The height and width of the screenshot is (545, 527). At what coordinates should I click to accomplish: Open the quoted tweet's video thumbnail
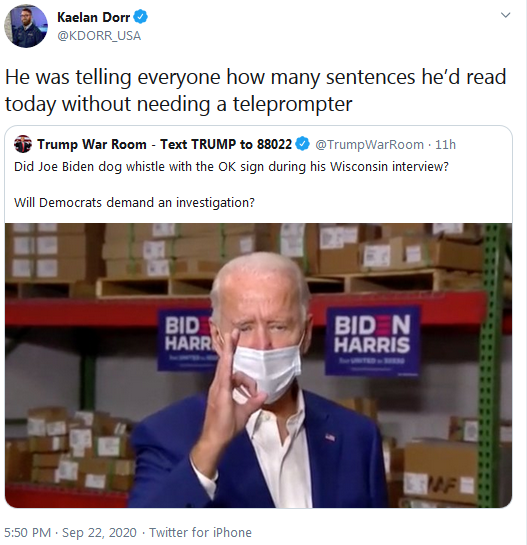coord(258,365)
